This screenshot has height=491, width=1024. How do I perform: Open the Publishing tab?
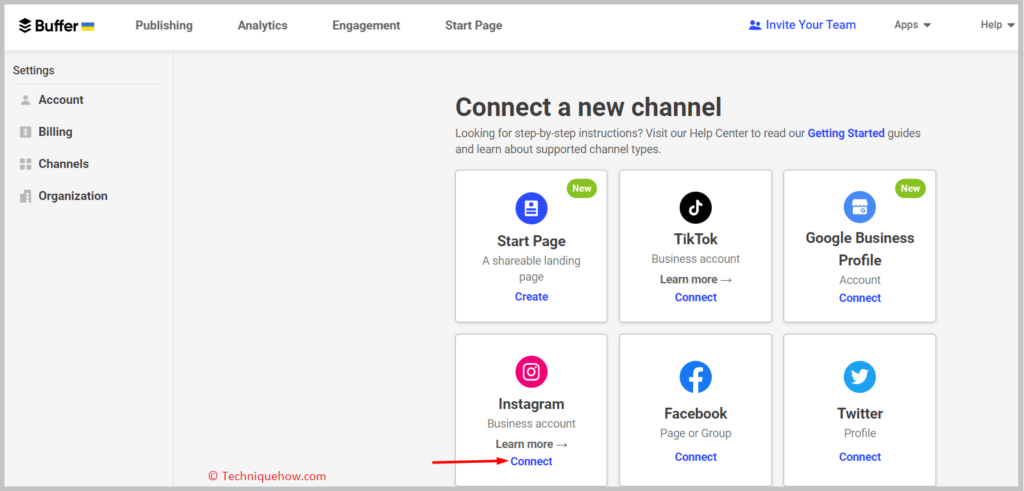point(164,25)
